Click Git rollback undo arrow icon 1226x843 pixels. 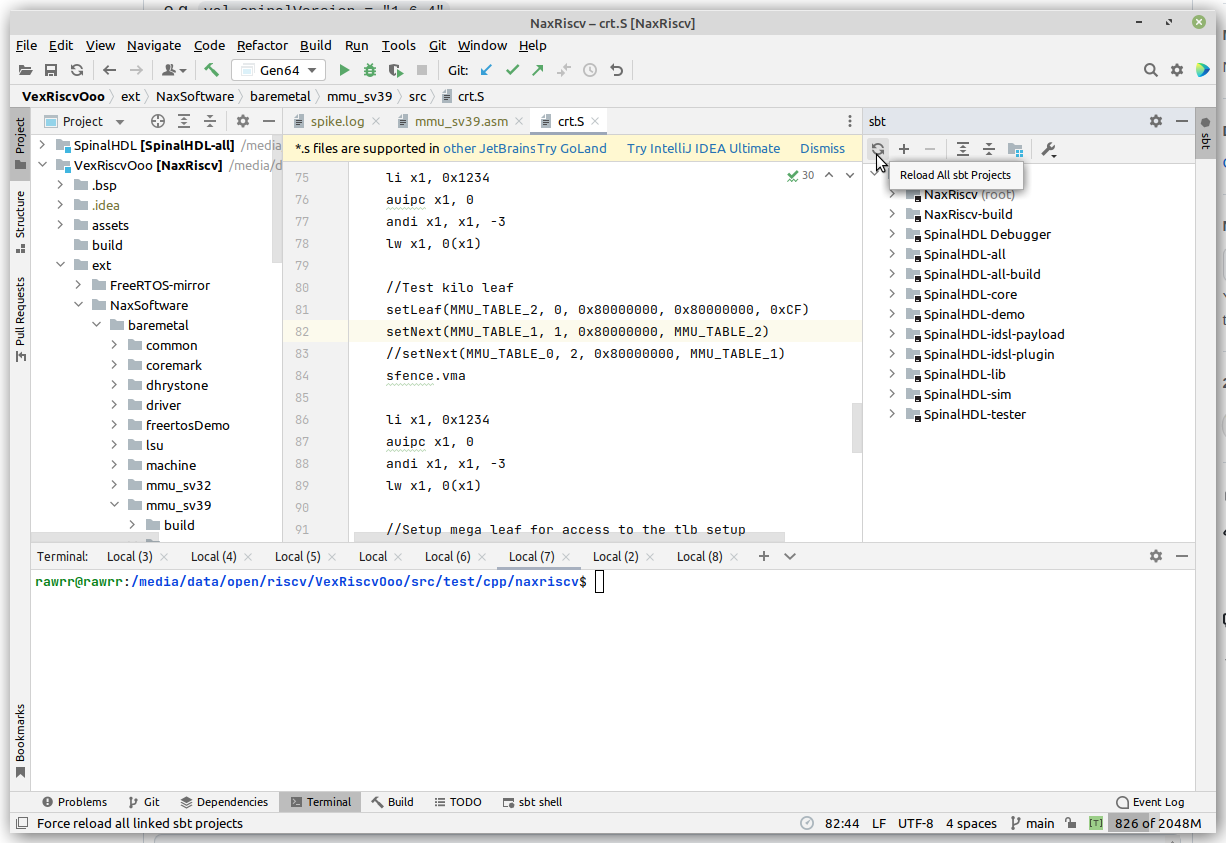coord(616,70)
